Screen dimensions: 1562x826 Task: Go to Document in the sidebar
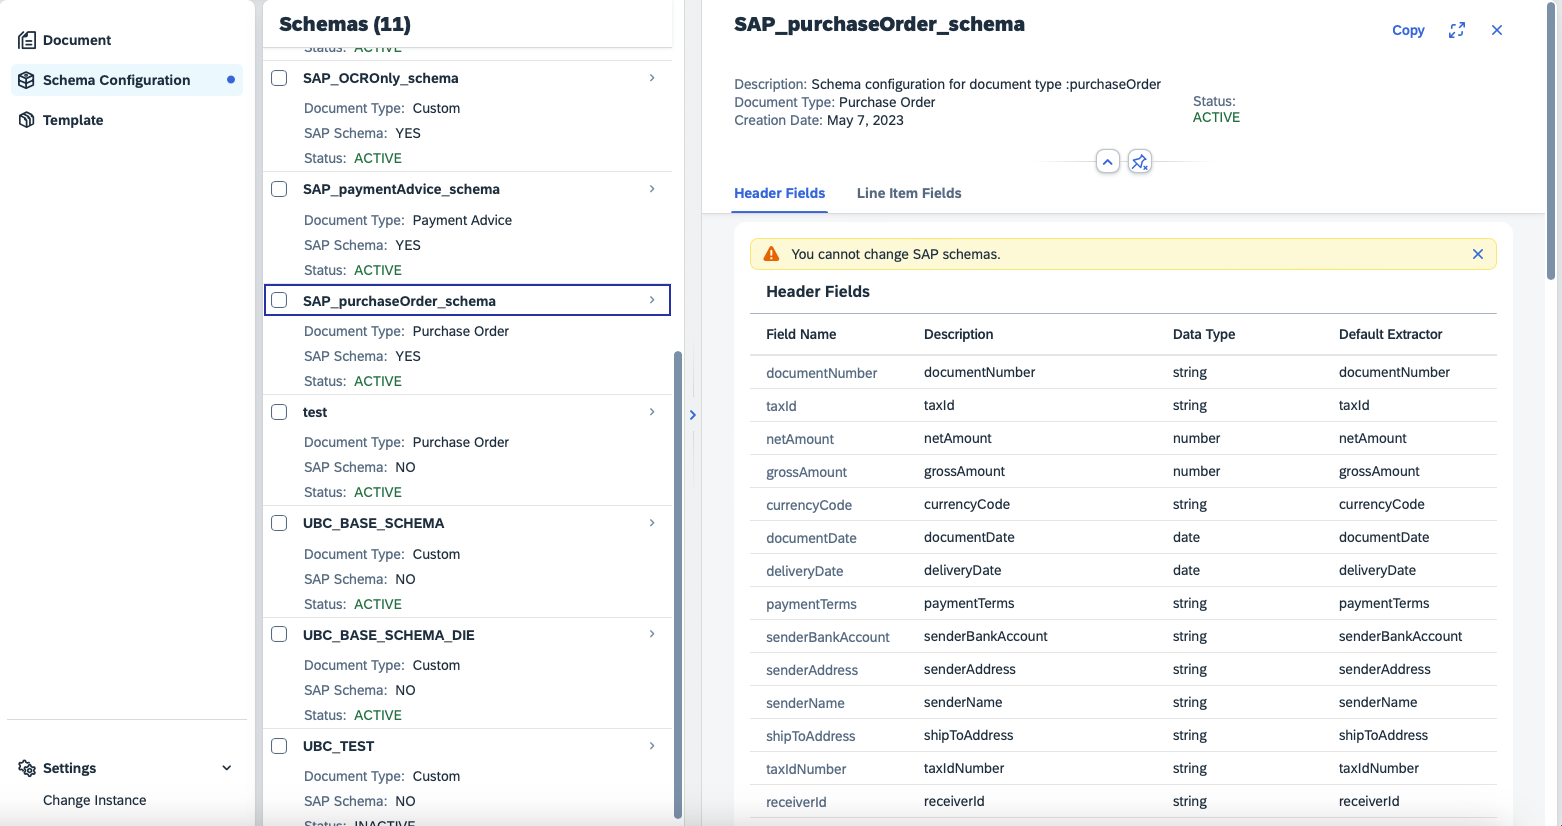pos(77,40)
